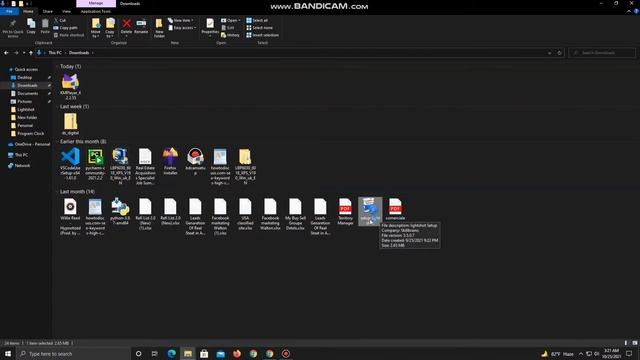Screen dimensions: 640x360
Task: Open the Mail app from taskbar
Action: coord(220,353)
